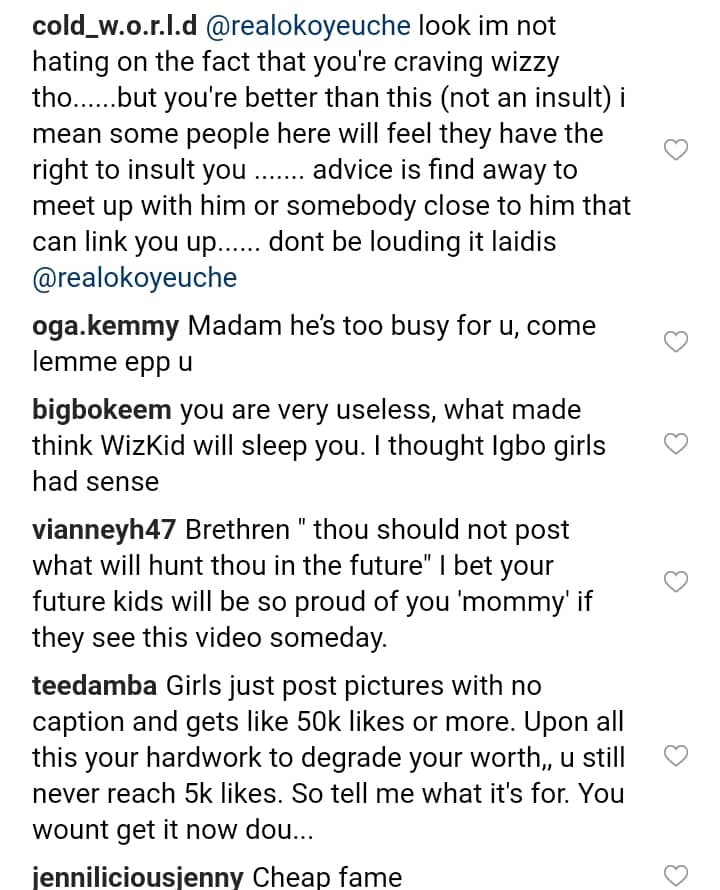The image size is (720, 890).
Task: Visit bigbokeem's profile via username
Action: (x=102, y=410)
